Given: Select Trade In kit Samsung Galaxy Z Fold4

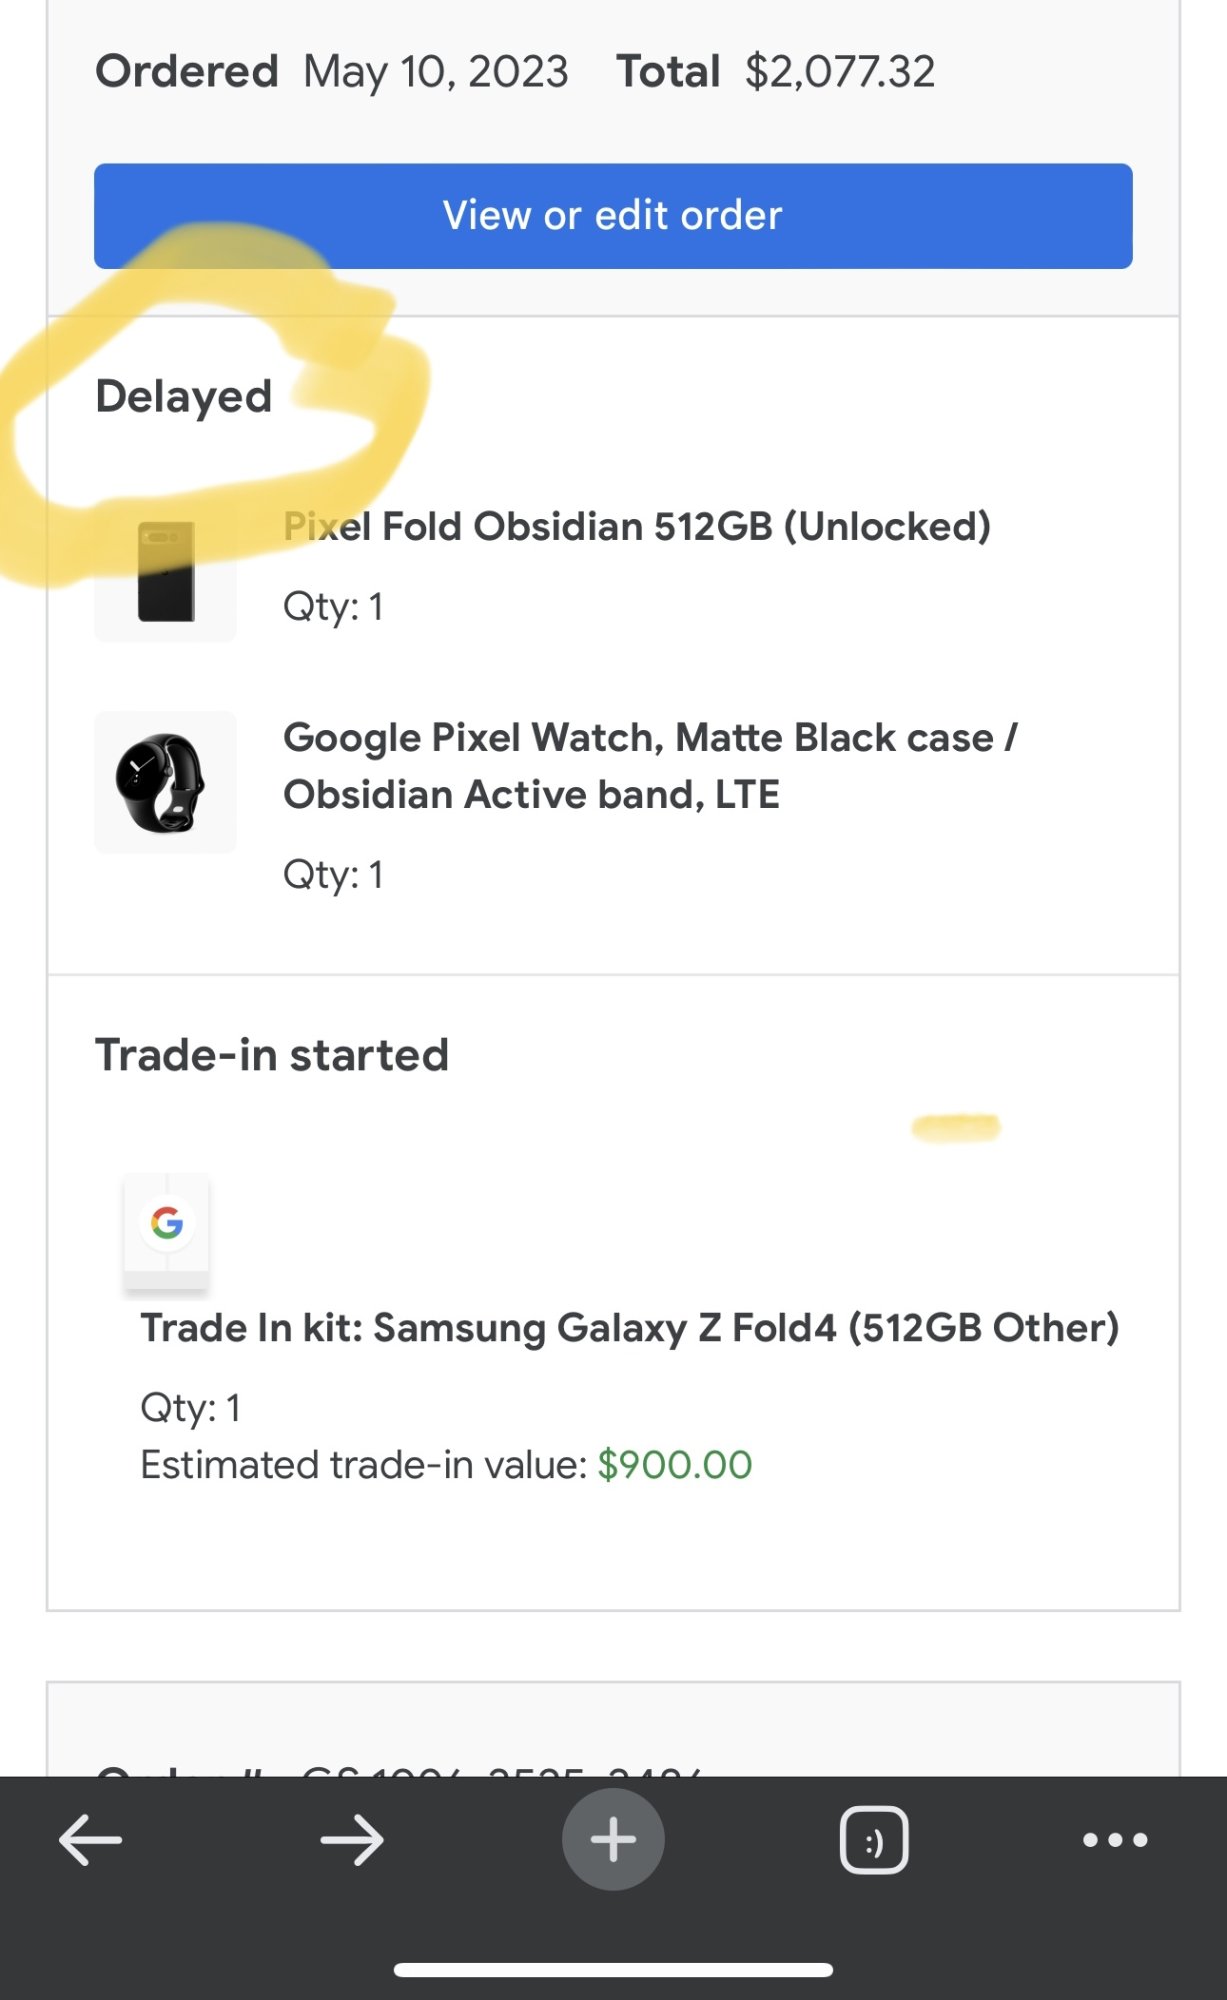Looking at the screenshot, I should (629, 1328).
